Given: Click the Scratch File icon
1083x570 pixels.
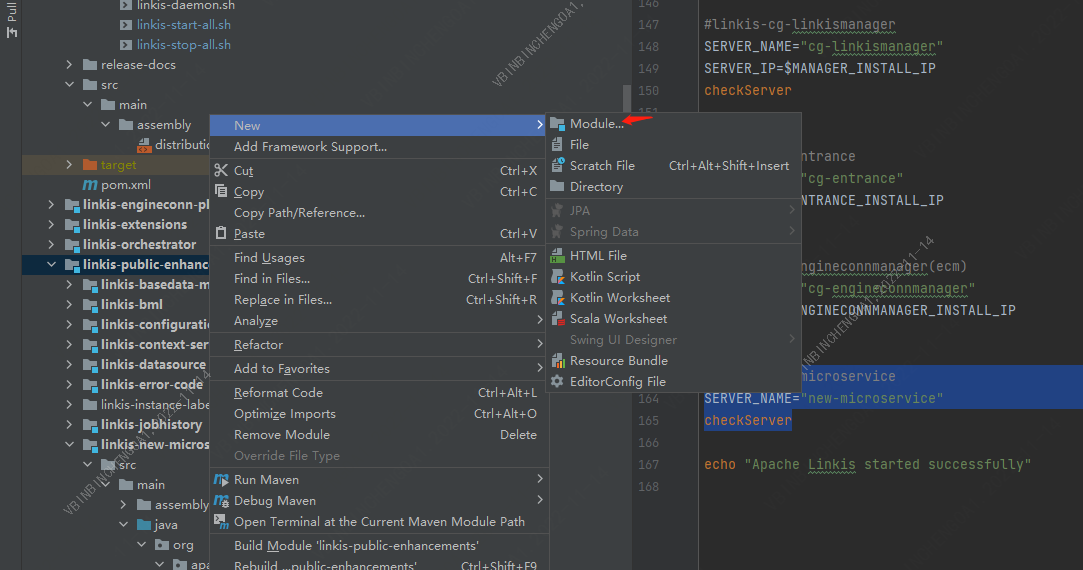Looking at the screenshot, I should click(557, 166).
